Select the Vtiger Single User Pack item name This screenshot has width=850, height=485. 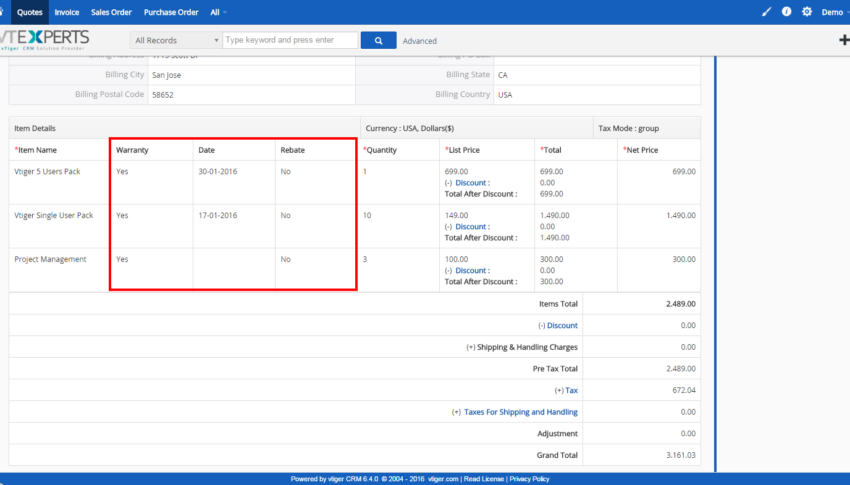point(54,215)
